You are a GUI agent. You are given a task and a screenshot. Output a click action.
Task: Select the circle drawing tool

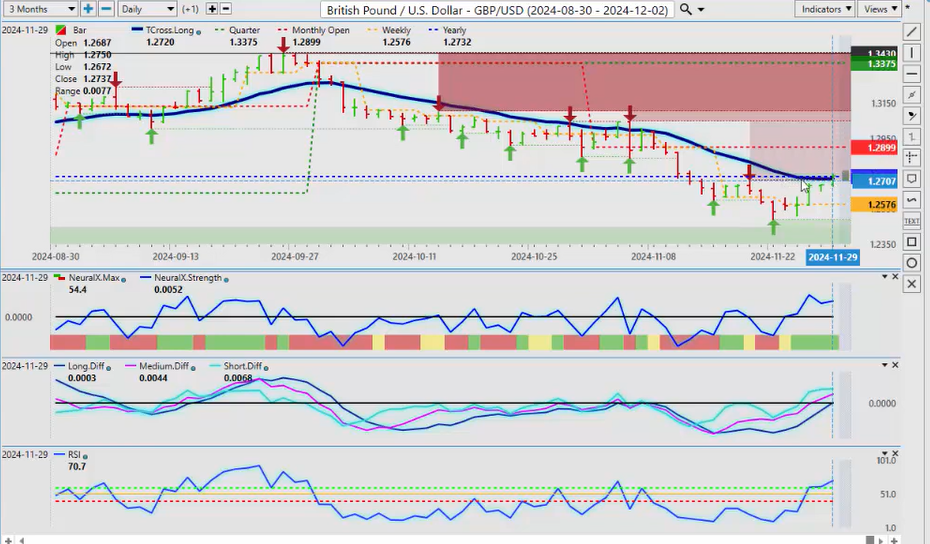tap(912, 263)
